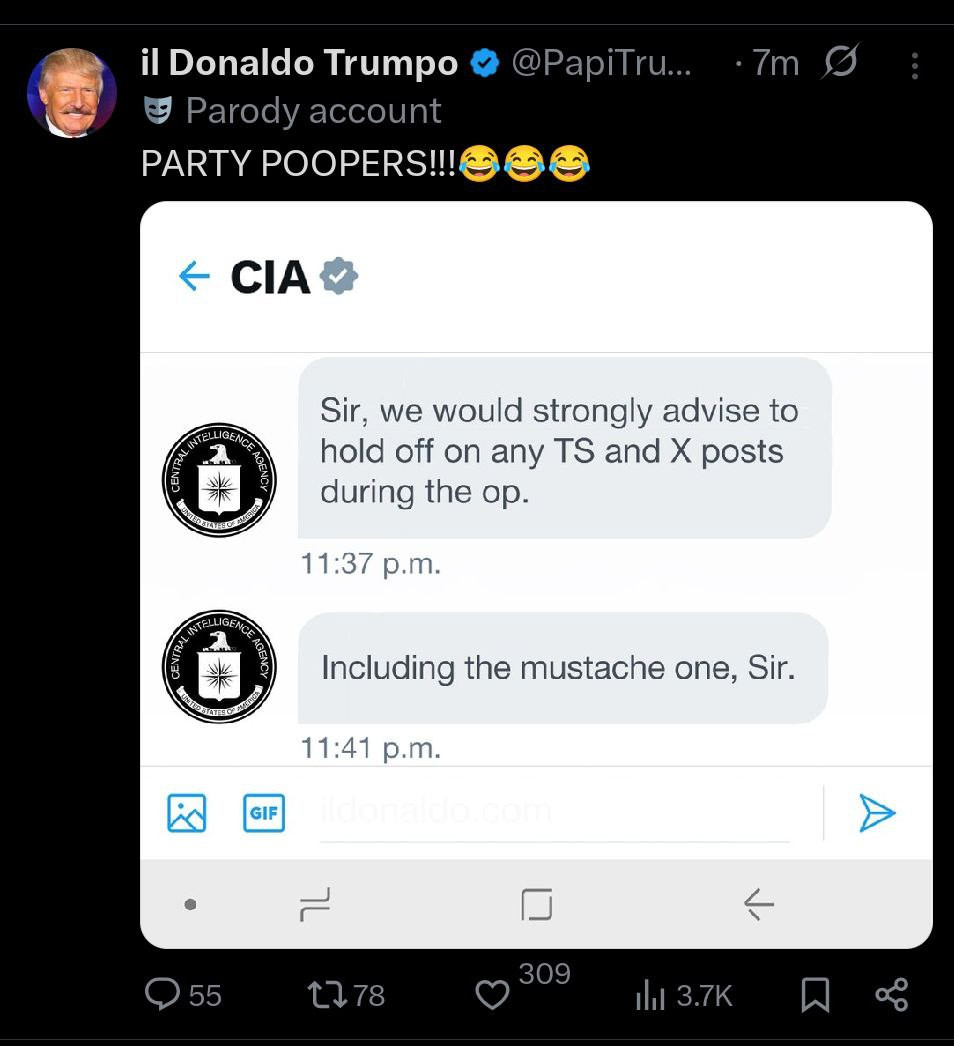Image resolution: width=954 pixels, height=1046 pixels.
Task: Open the GIF picker button
Action: pos(264,813)
